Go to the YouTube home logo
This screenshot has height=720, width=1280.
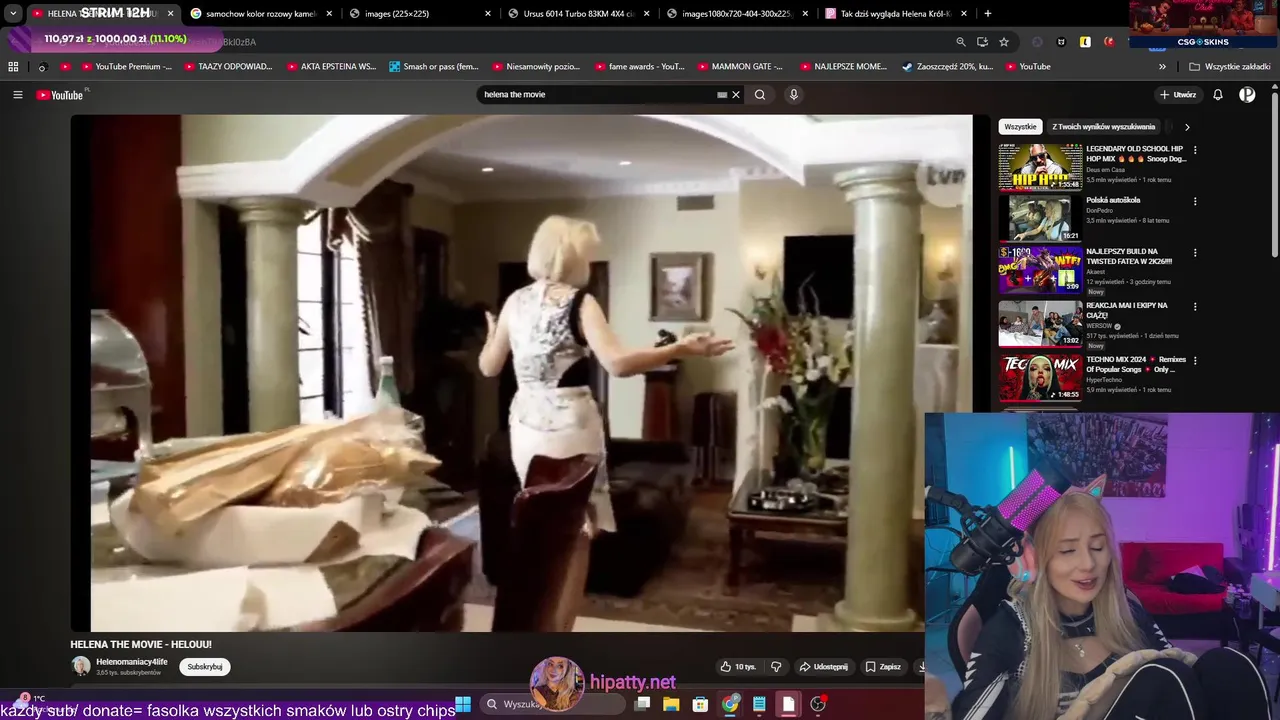60,95
